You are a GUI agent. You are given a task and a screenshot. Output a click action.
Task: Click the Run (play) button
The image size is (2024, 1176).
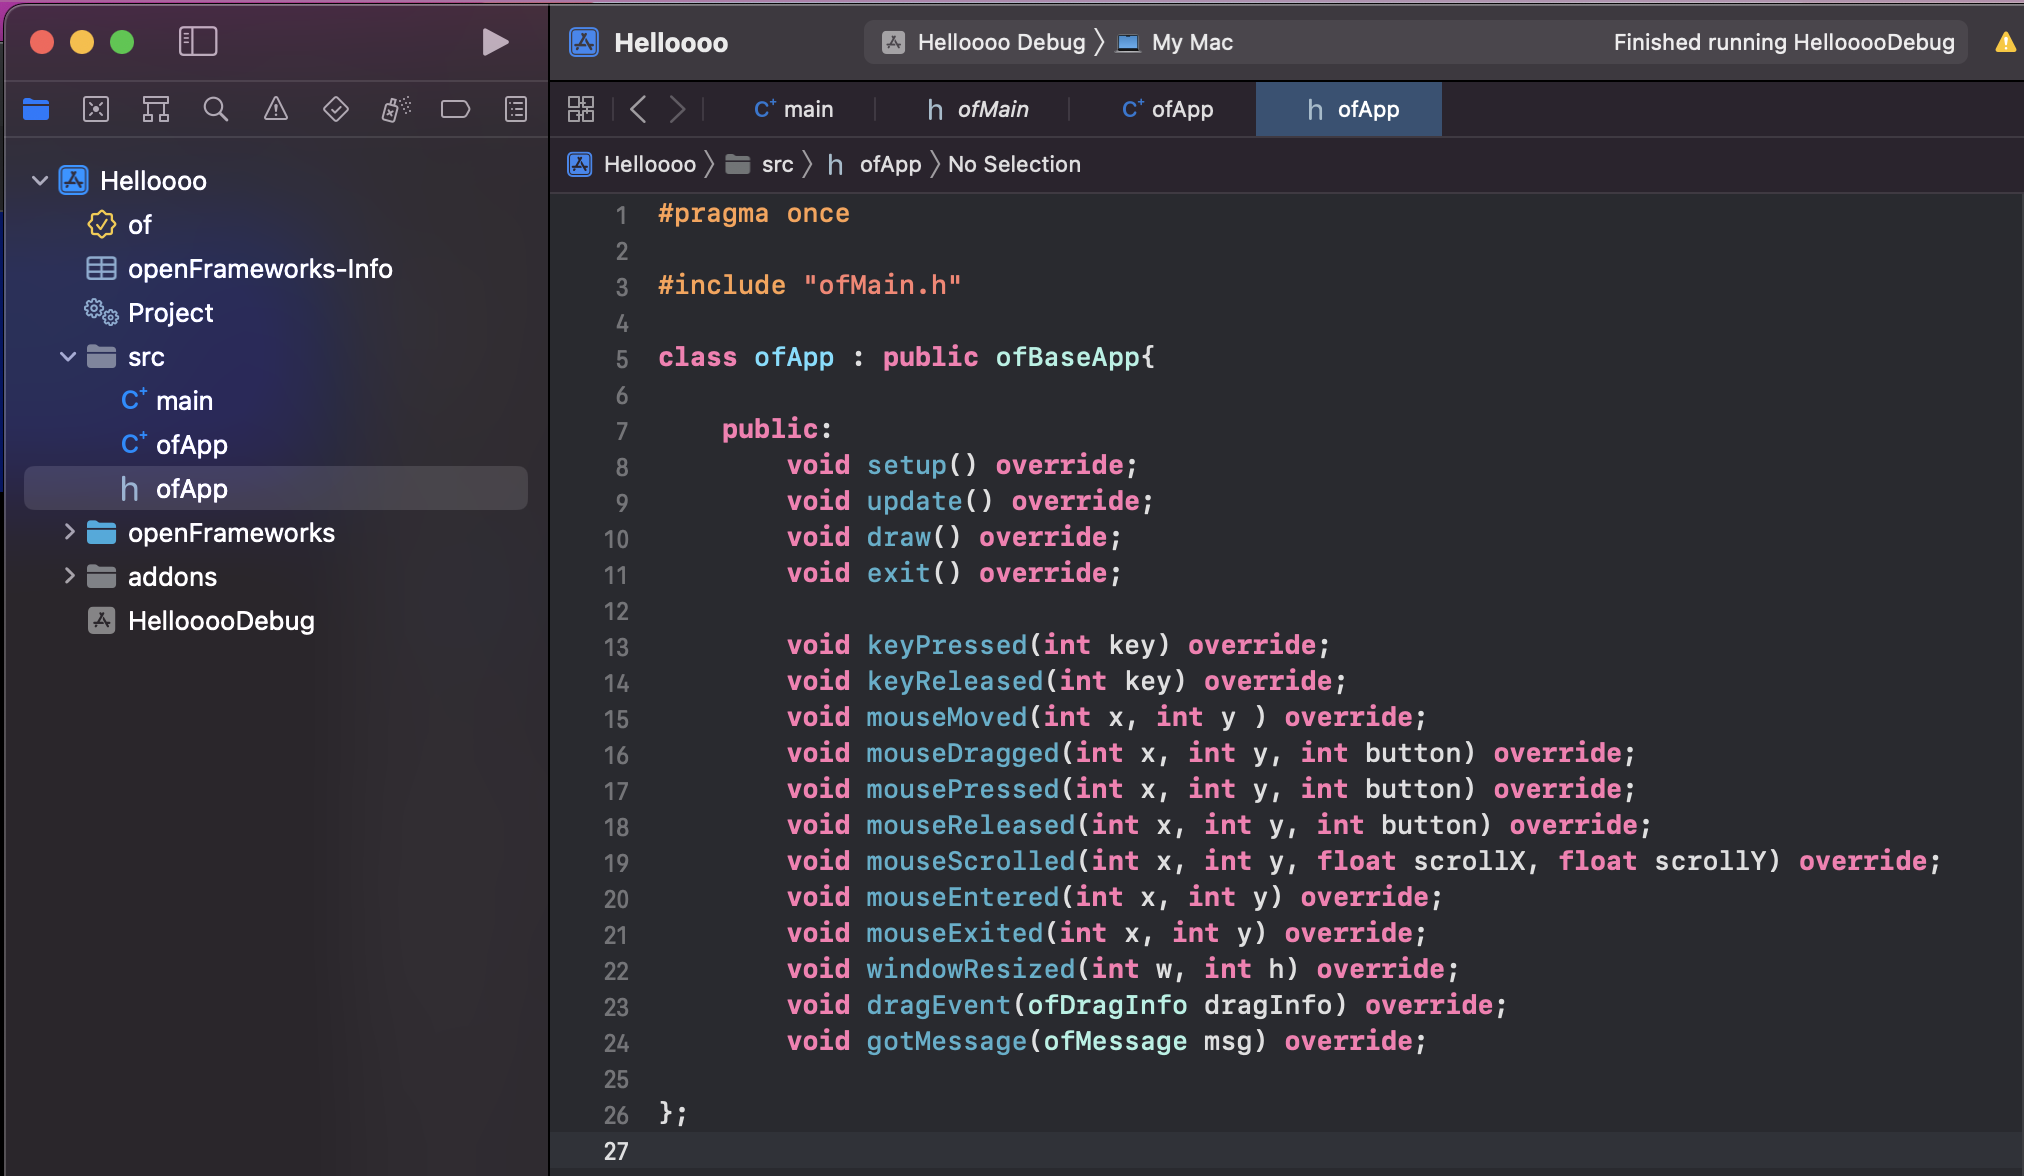(494, 42)
